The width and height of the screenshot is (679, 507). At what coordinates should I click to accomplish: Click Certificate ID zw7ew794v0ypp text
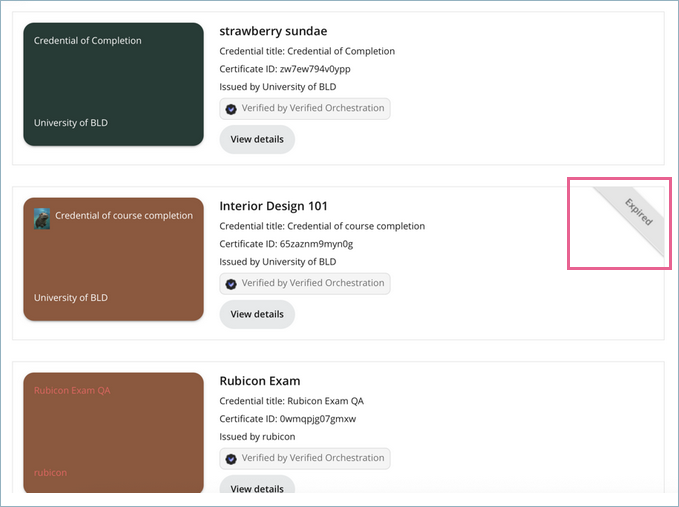coord(285,69)
